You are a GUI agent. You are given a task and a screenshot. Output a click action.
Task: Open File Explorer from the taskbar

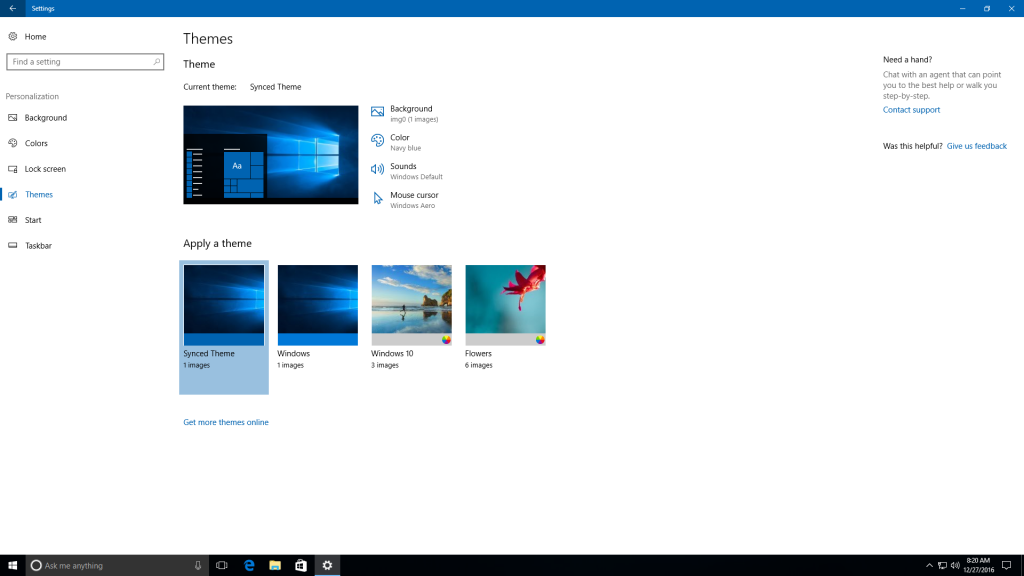pos(275,565)
